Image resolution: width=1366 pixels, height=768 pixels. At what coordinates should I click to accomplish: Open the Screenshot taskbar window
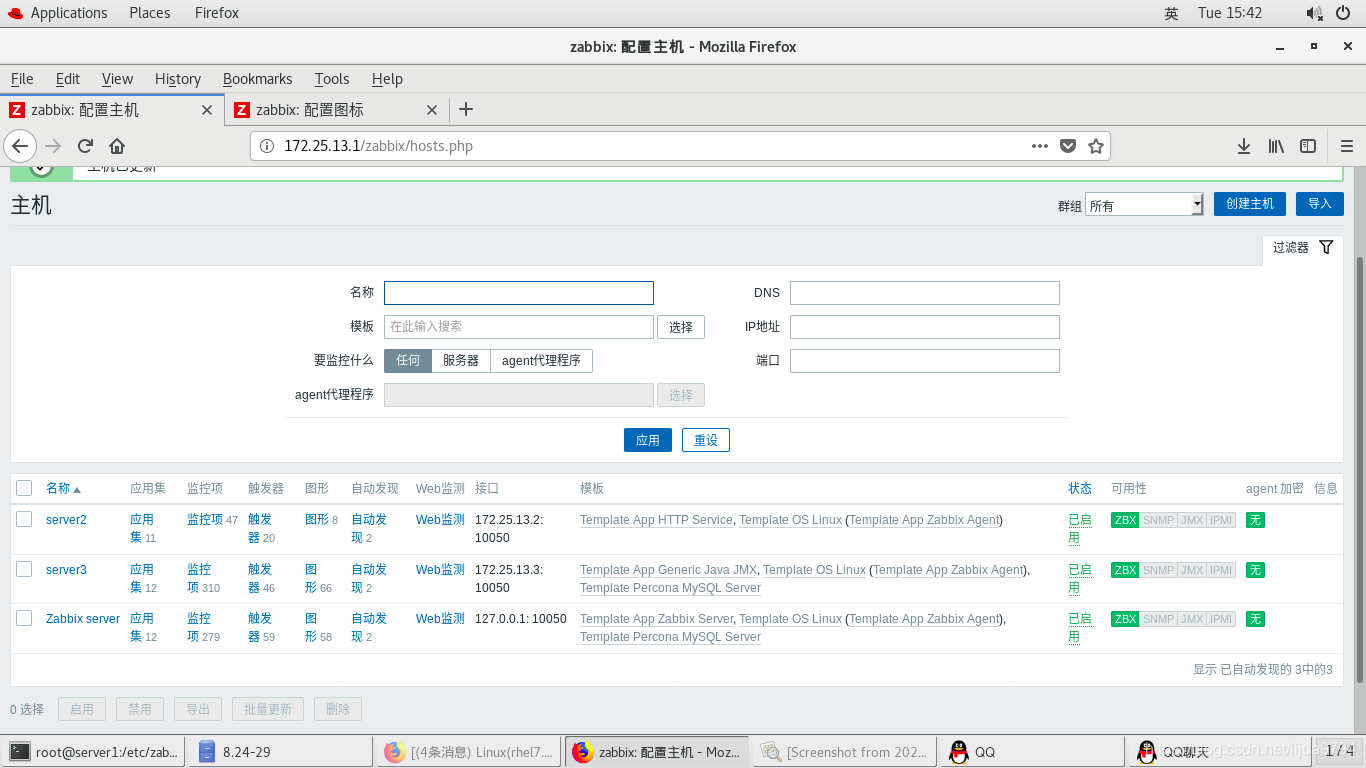coord(845,752)
